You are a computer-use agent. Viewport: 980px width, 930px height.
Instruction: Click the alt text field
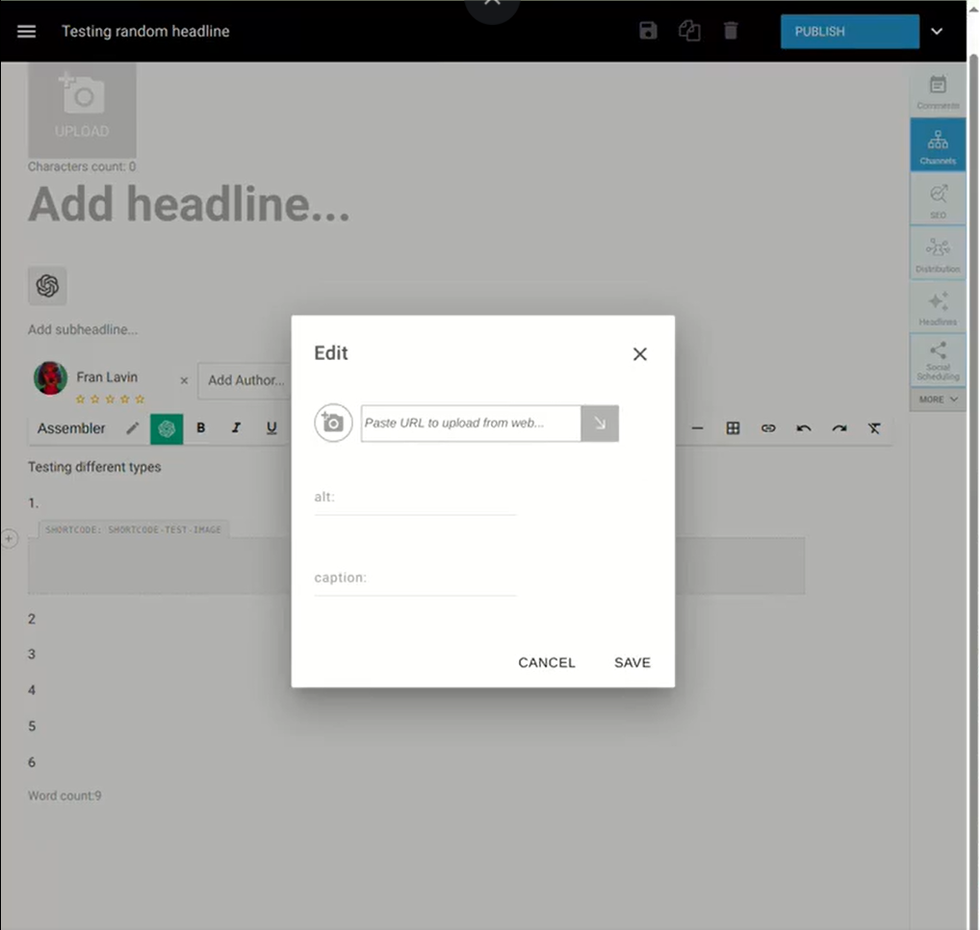pyautogui.click(x=415, y=497)
